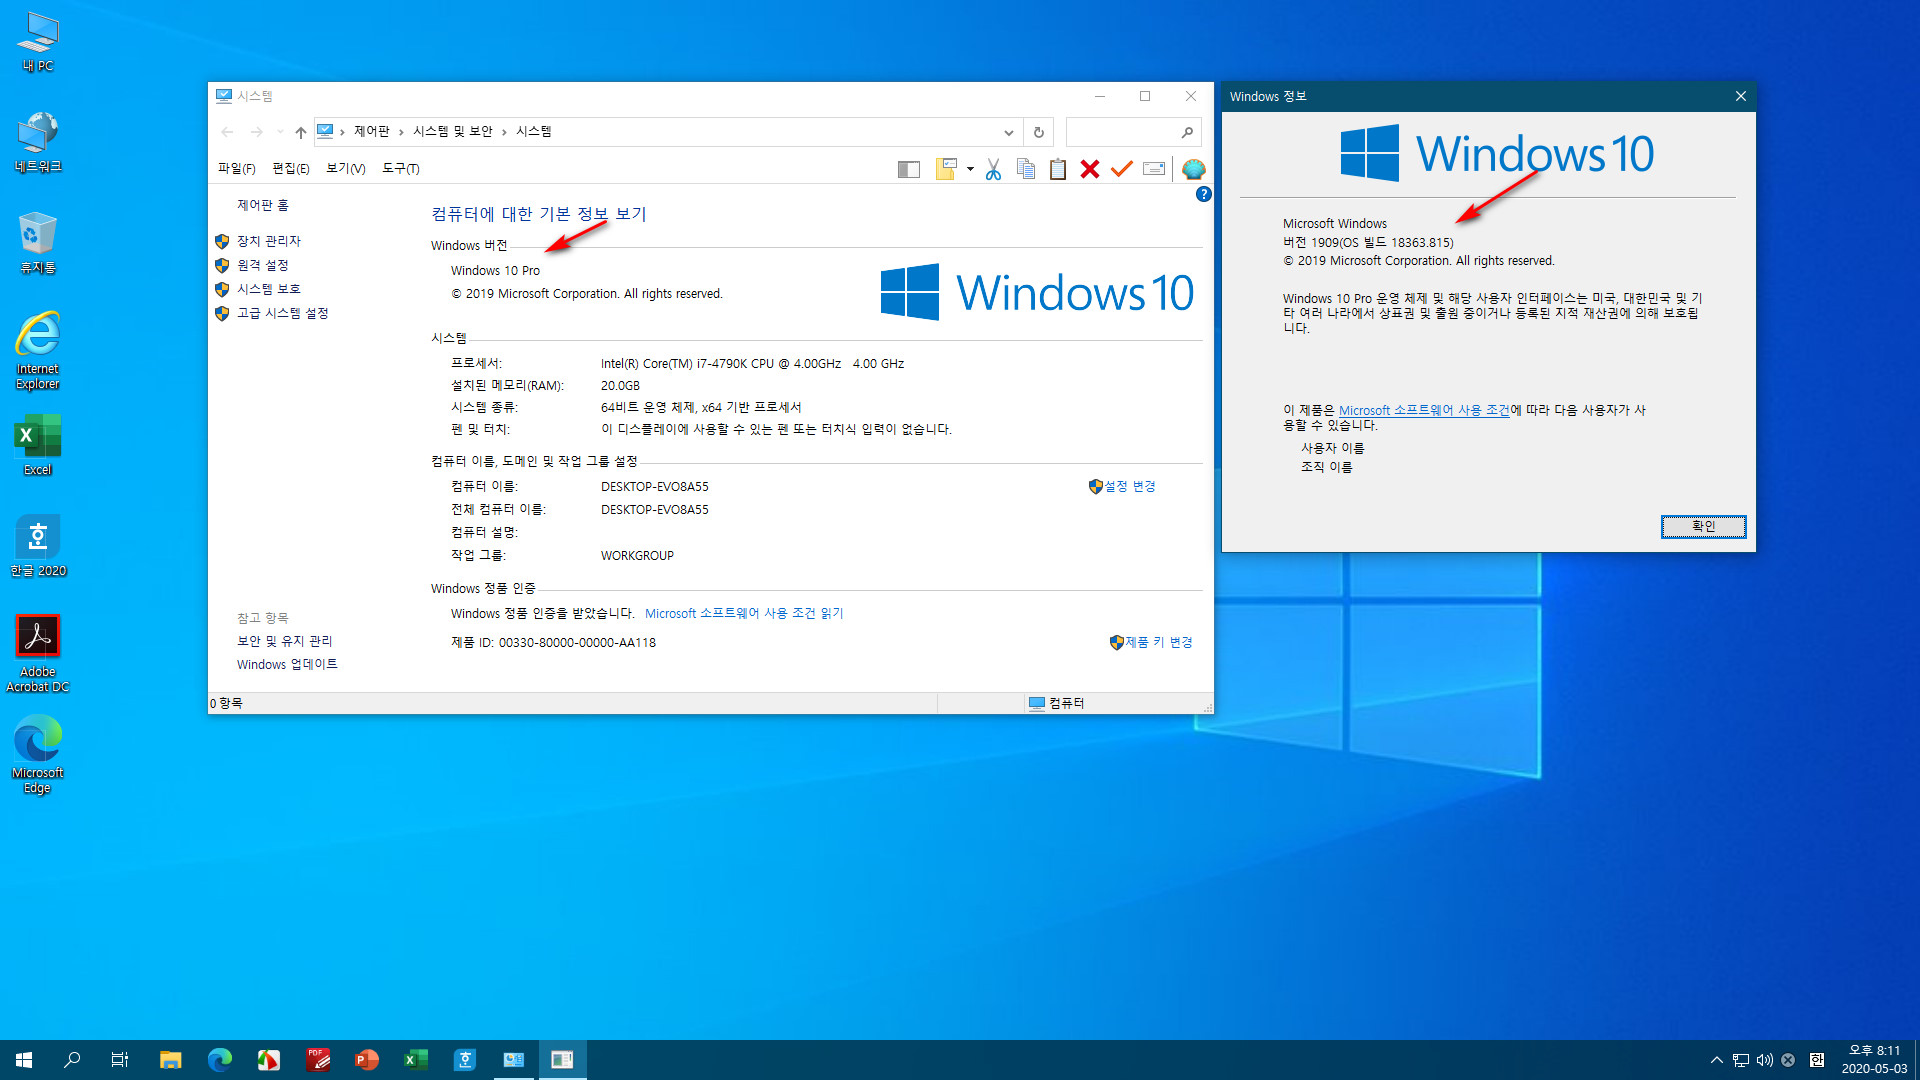Click the search magnifier icon in System window
This screenshot has width=1920, height=1080.
point(1187,132)
